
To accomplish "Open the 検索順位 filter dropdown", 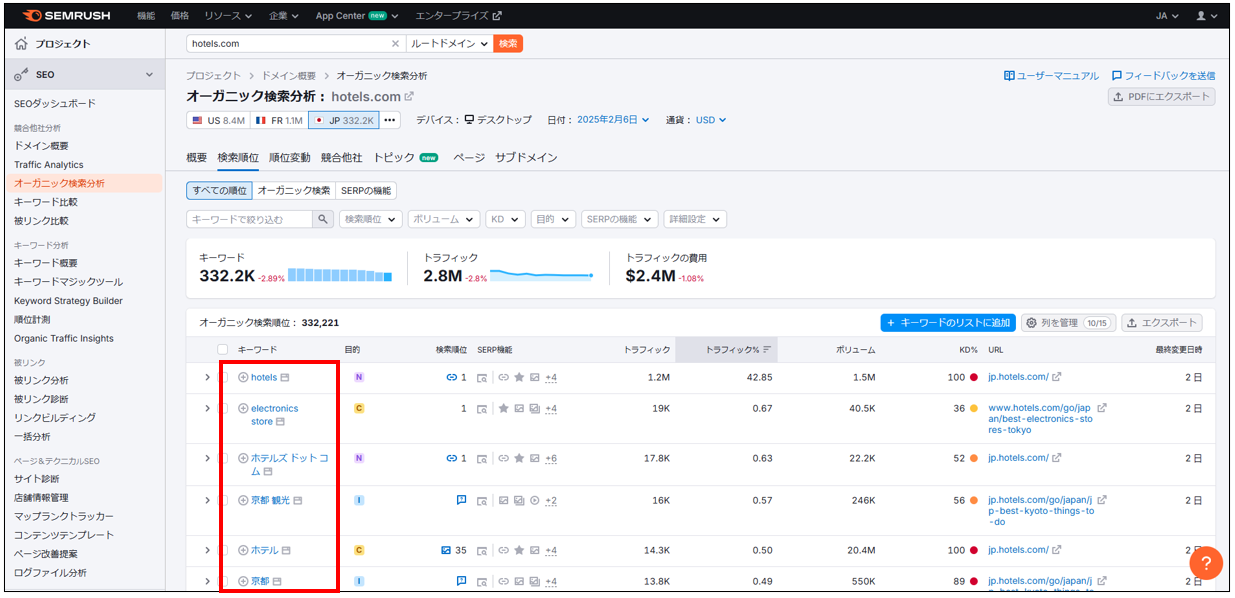I will tap(370, 219).
